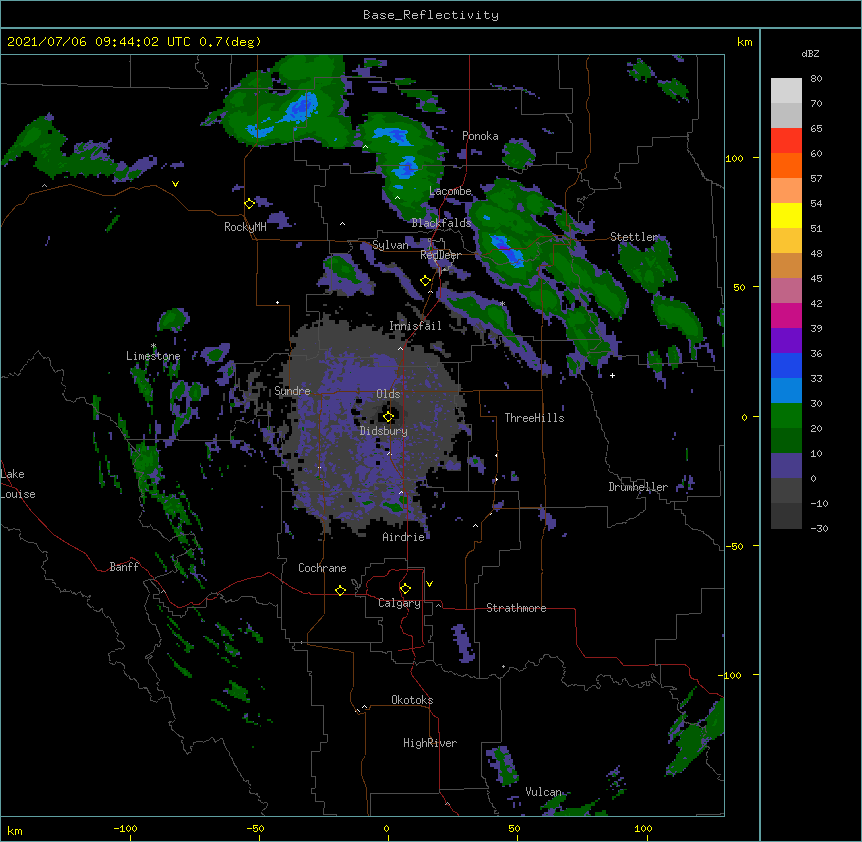This screenshot has width=862, height=842.
Task: Click the -100 tick on the horizontal km axis
Action: 125,828
